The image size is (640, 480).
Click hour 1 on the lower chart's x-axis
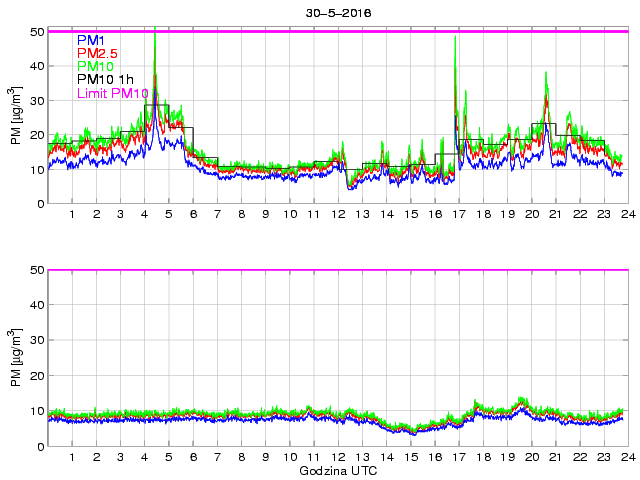tap(72, 457)
